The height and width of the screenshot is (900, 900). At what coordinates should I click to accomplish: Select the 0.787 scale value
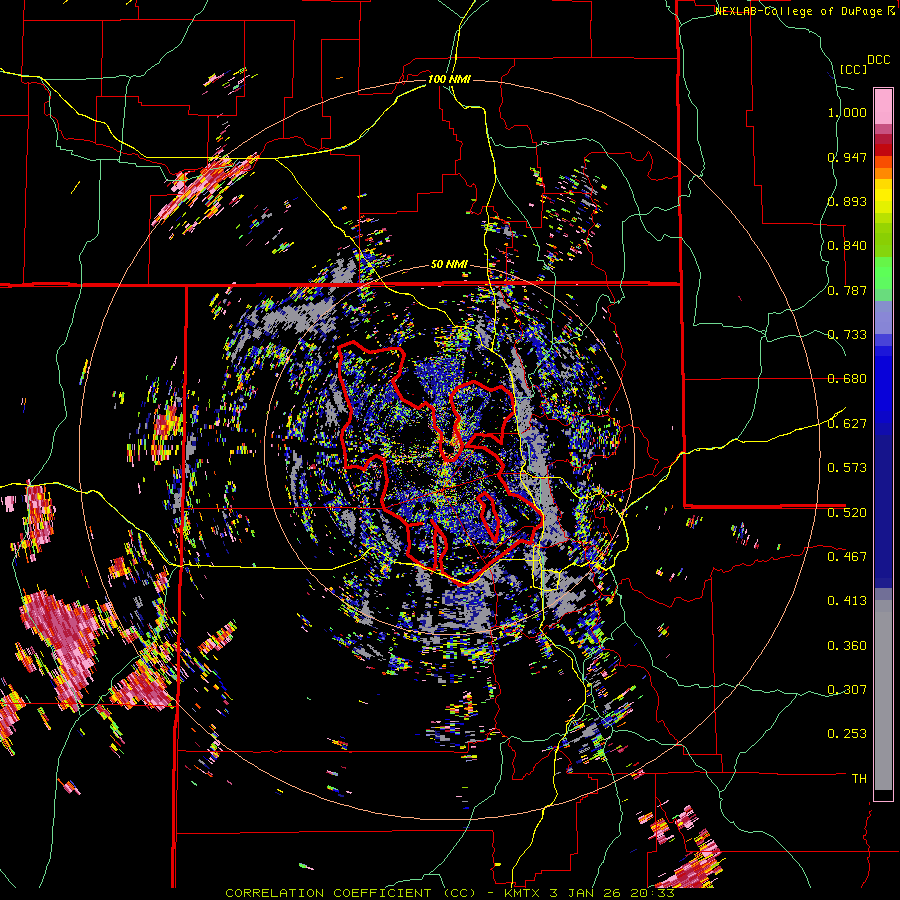point(847,290)
